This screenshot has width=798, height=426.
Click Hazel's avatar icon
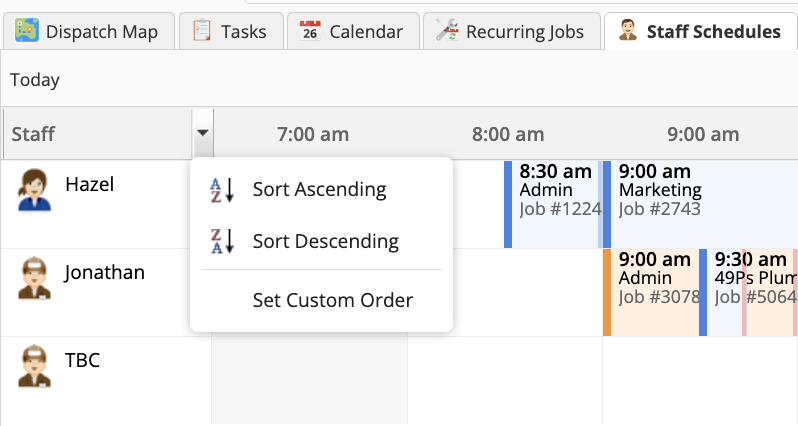(34, 190)
